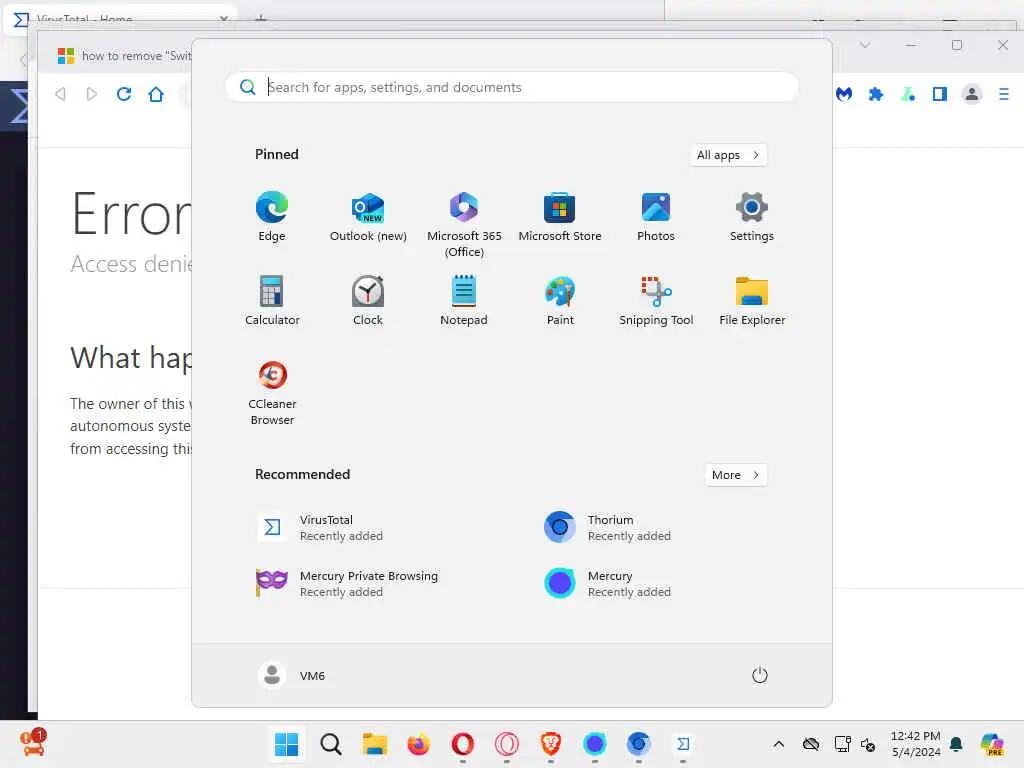Open the power options button
Viewport: 1024px width, 768px height.
click(760, 675)
